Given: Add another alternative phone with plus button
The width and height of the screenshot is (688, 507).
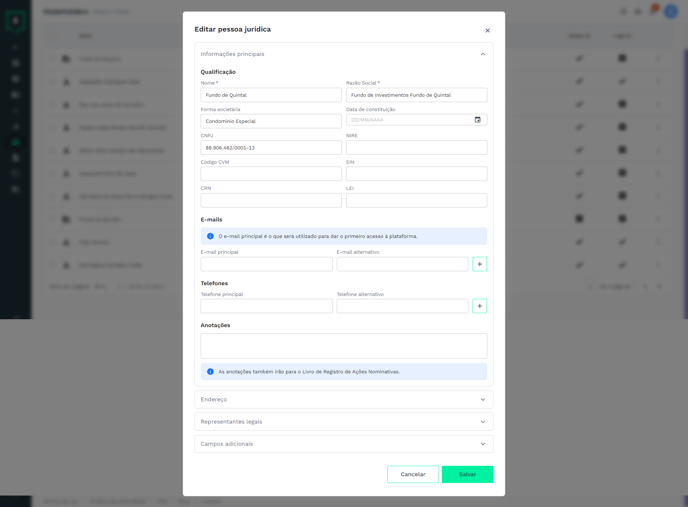Looking at the screenshot, I should pos(479,306).
